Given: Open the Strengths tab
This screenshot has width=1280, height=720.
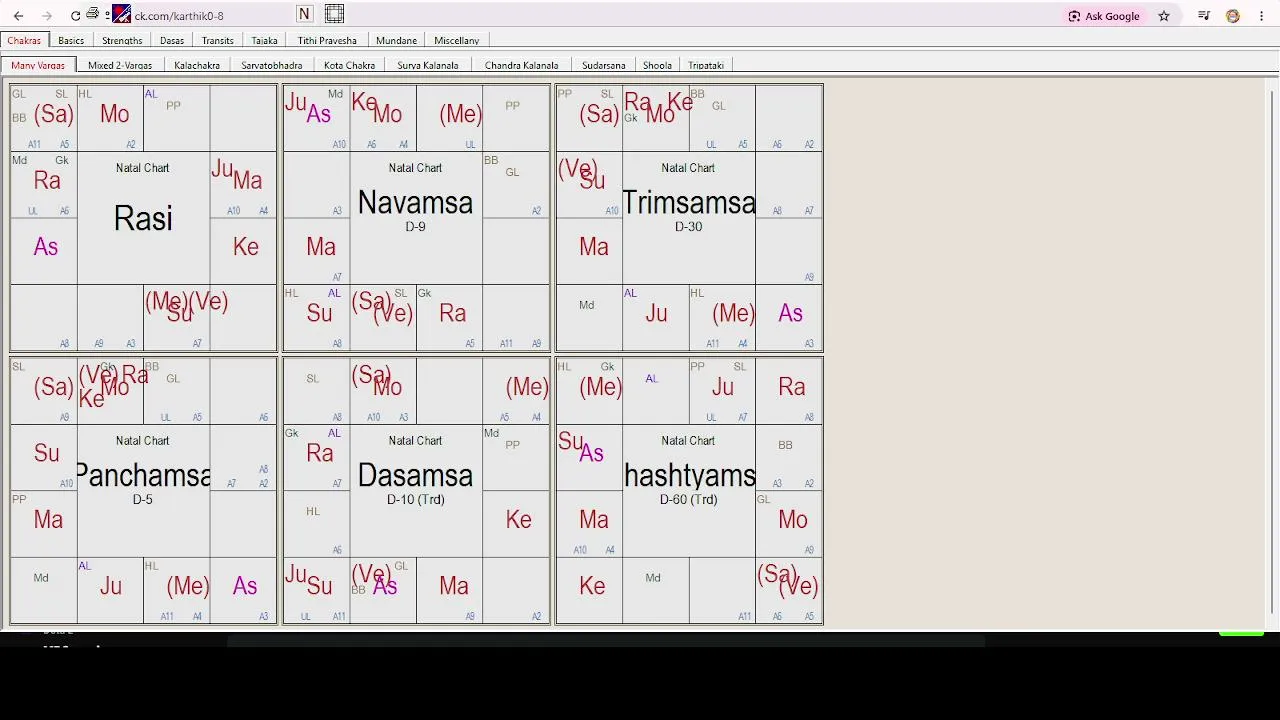Looking at the screenshot, I should point(122,41).
